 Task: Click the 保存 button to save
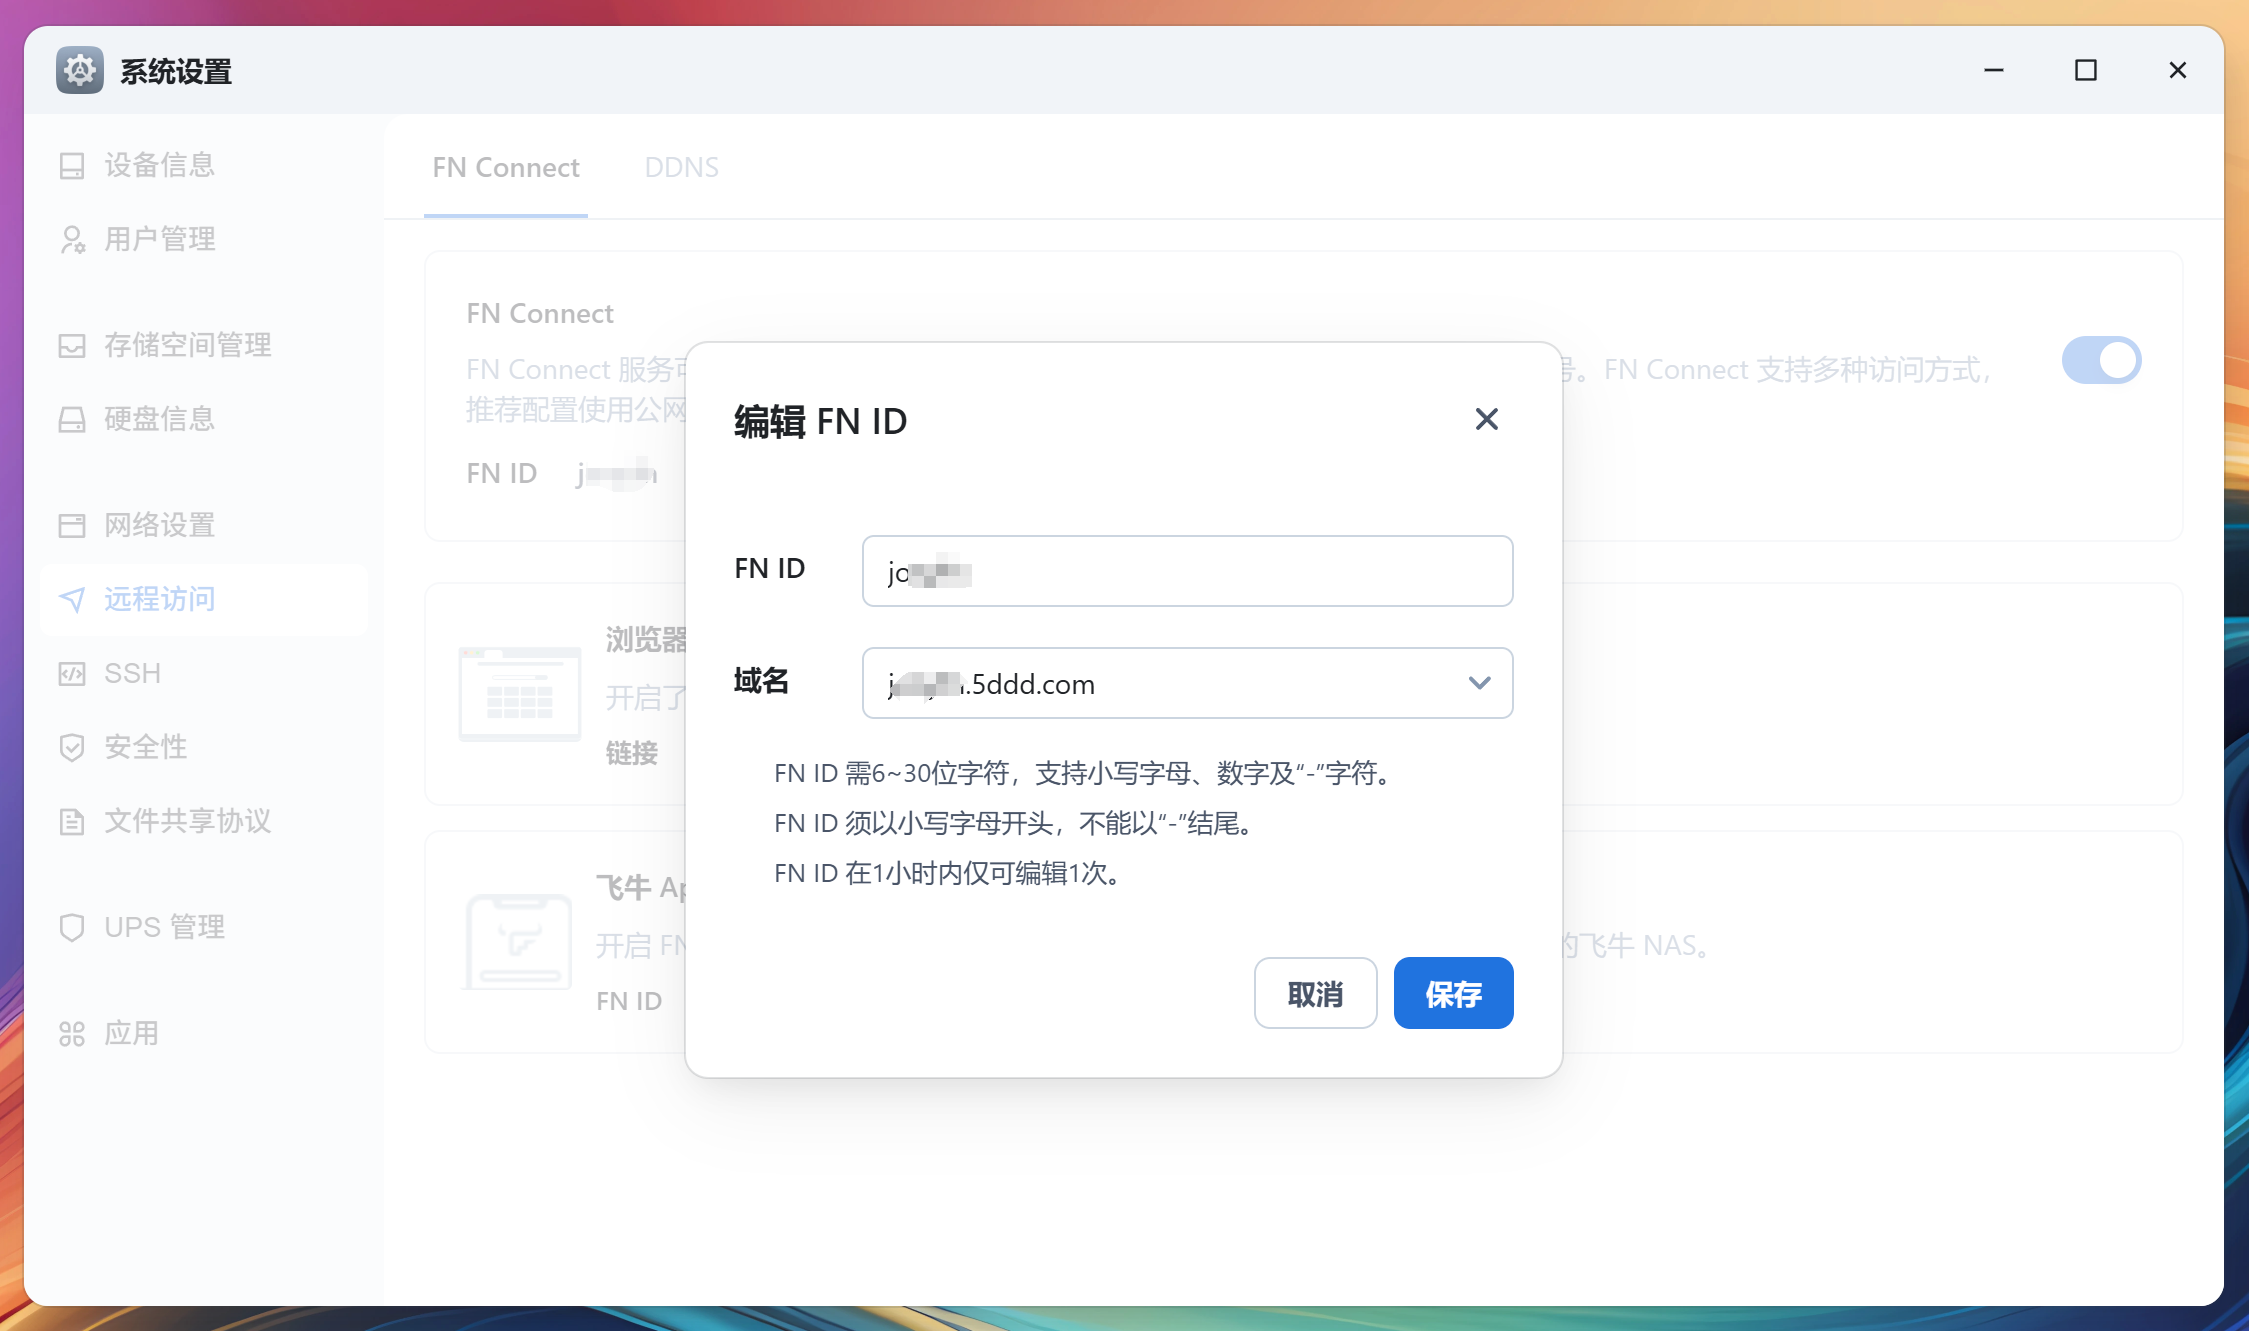pyautogui.click(x=1453, y=993)
